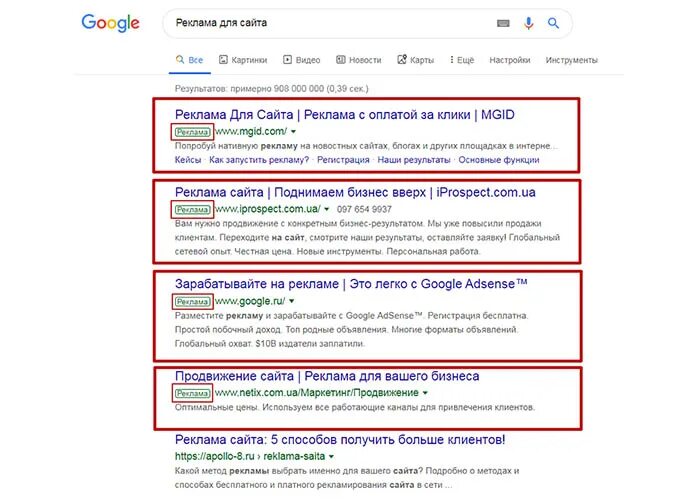Screen dimensions: 700x500
Task: Click the Реклама badge on netix.com.ua ad
Action: click(193, 393)
